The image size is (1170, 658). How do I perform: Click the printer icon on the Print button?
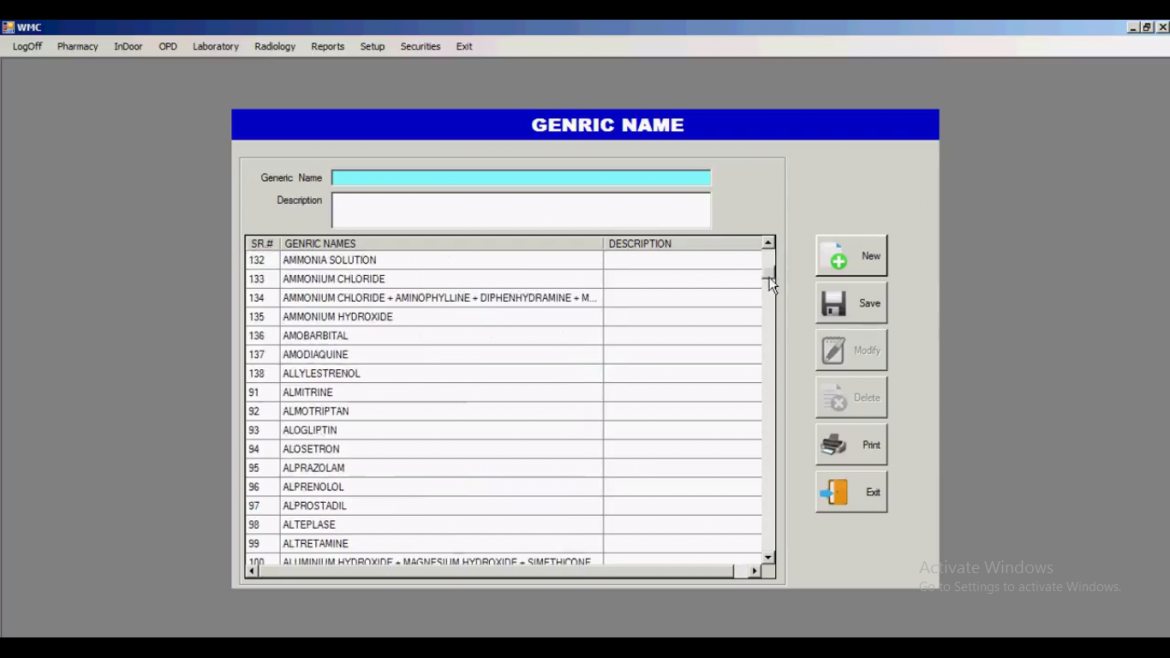tap(836, 444)
